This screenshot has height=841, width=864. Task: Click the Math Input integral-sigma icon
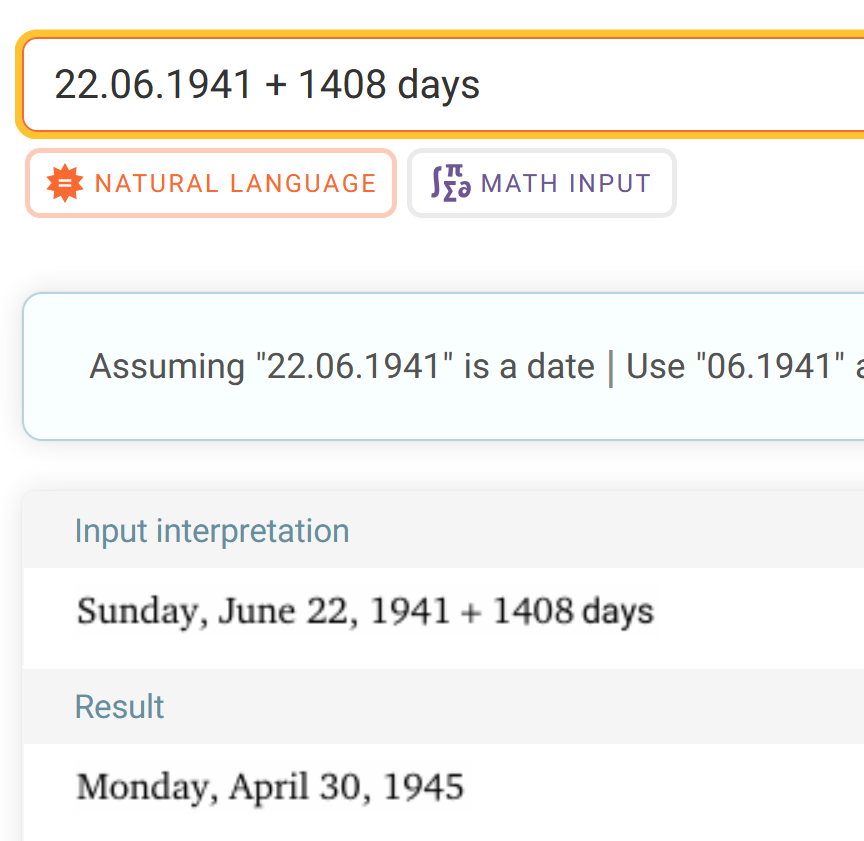pyautogui.click(x=450, y=183)
